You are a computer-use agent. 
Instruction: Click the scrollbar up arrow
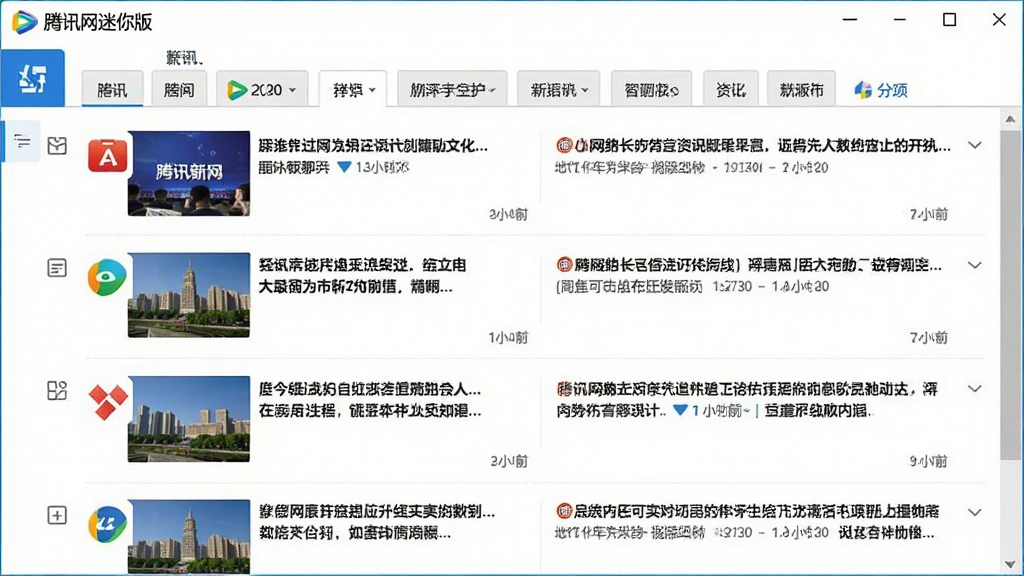click(x=1010, y=119)
